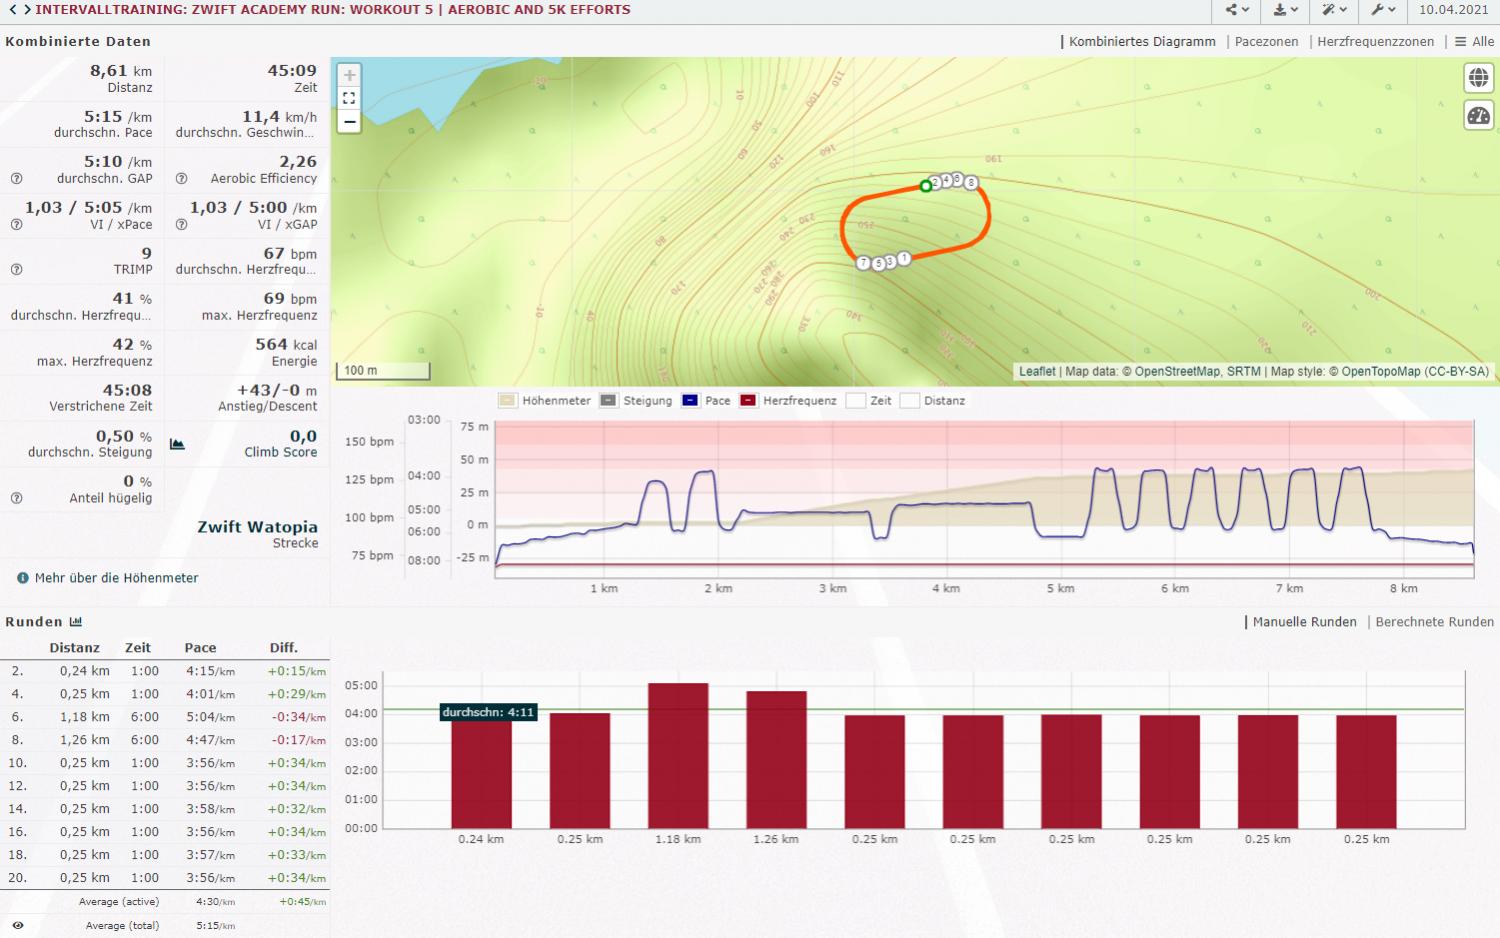Open map layer globe button
The height and width of the screenshot is (938, 1500).
[1478, 78]
